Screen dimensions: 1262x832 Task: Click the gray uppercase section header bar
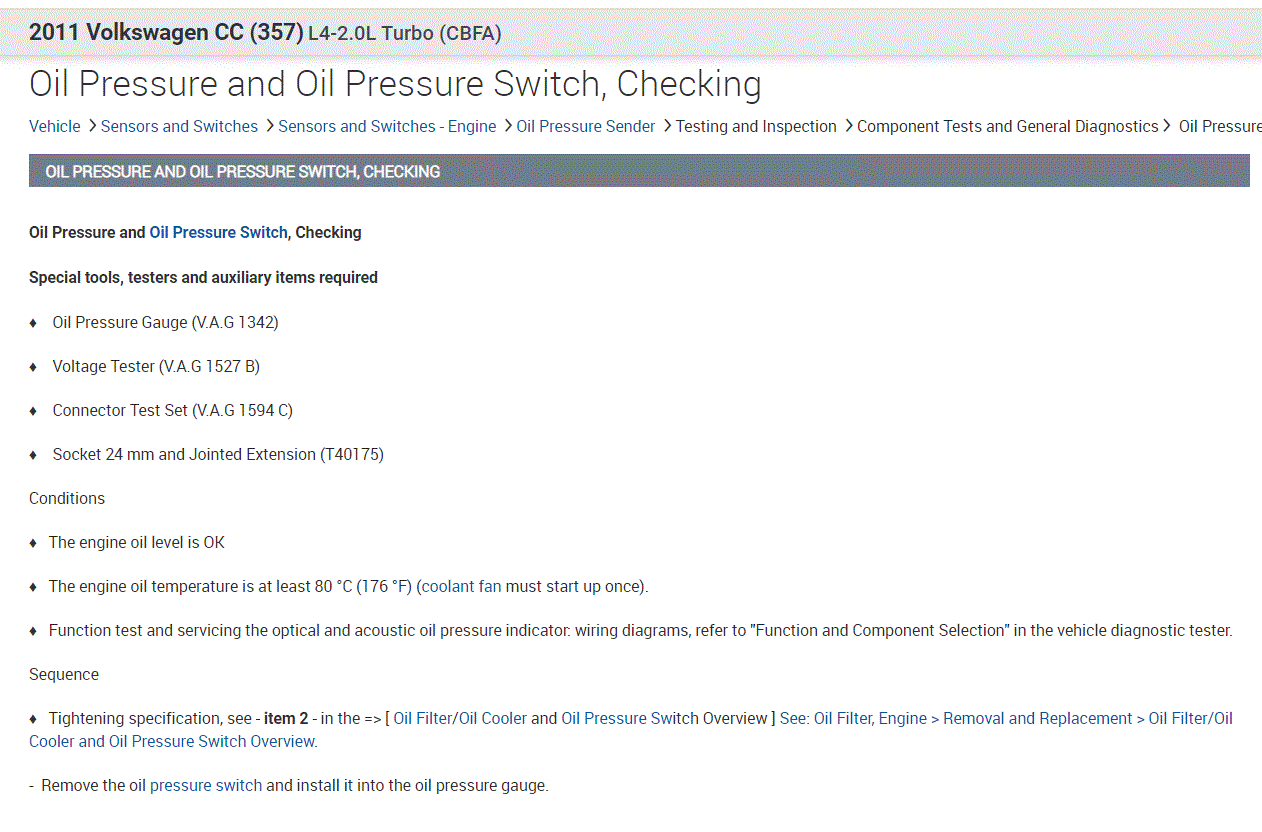(x=639, y=171)
